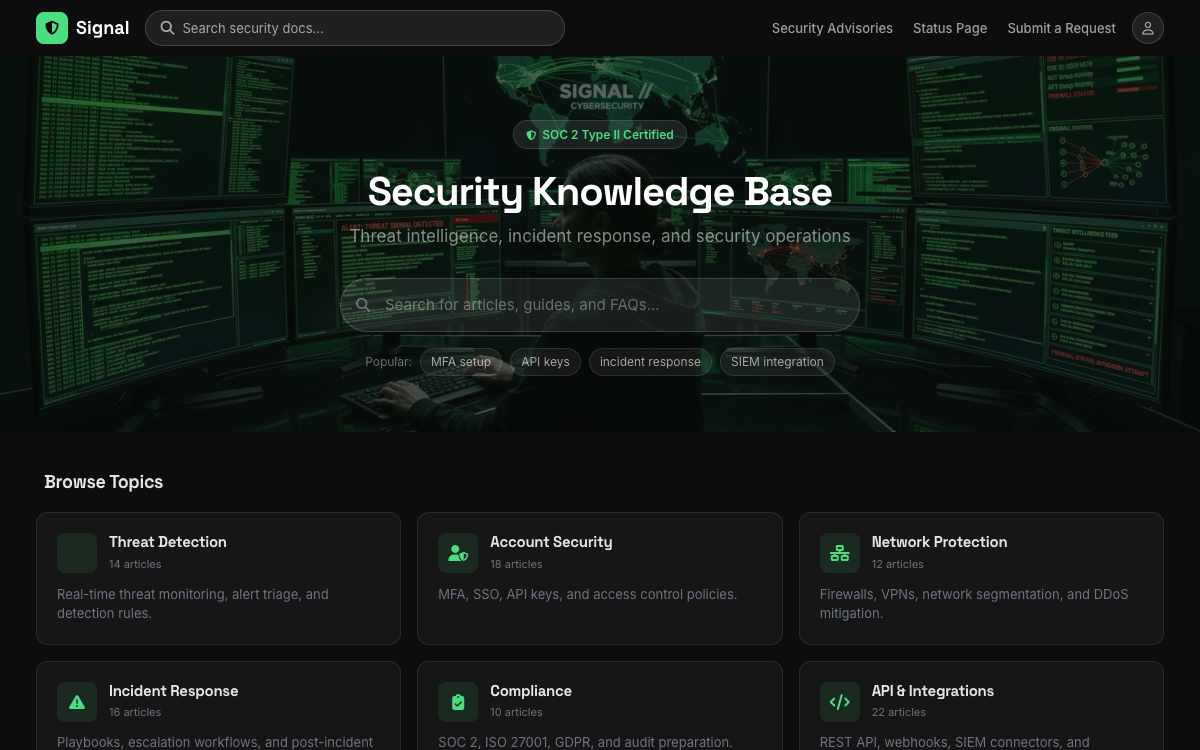Open the Status Page navigation link

point(950,28)
